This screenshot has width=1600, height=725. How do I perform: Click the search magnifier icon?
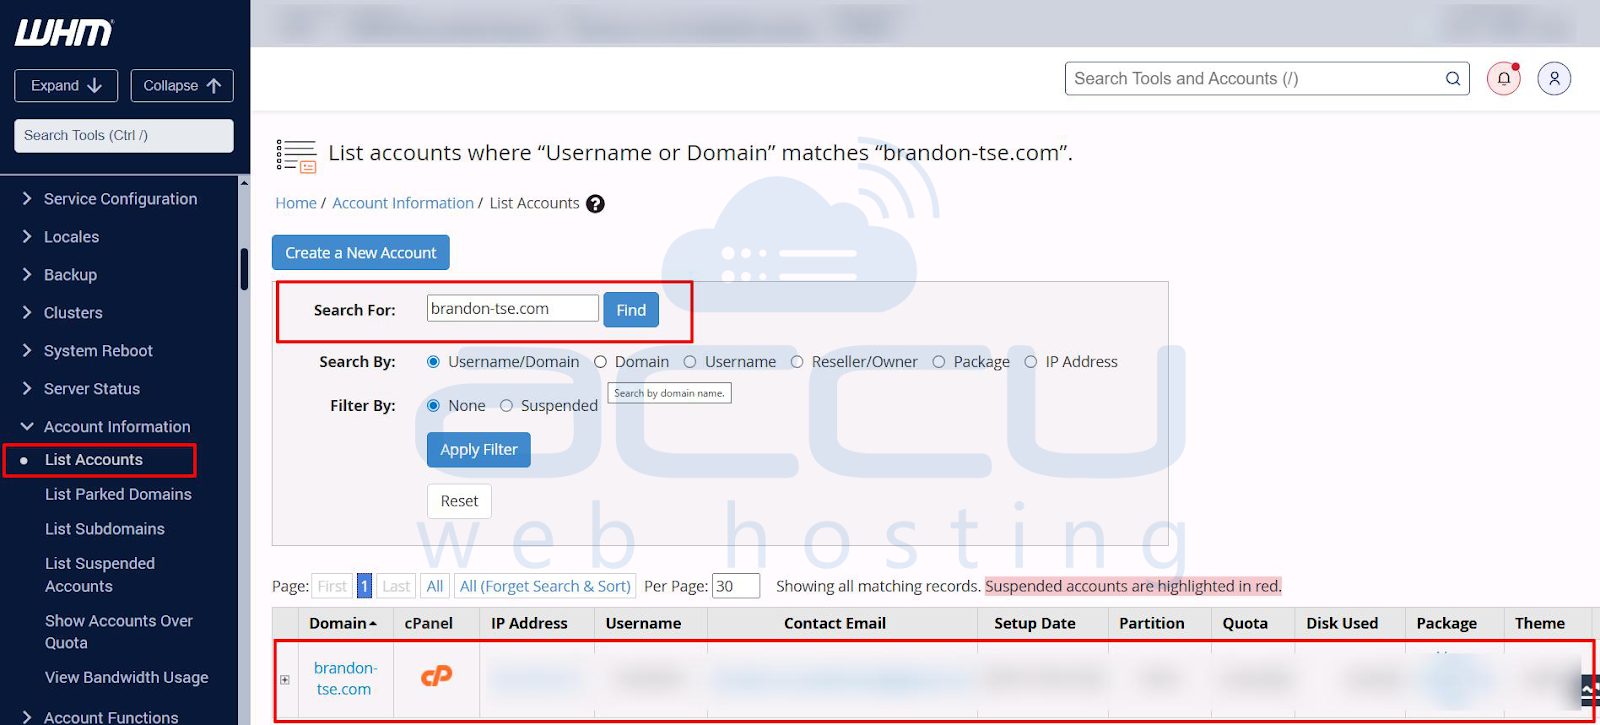(1453, 78)
